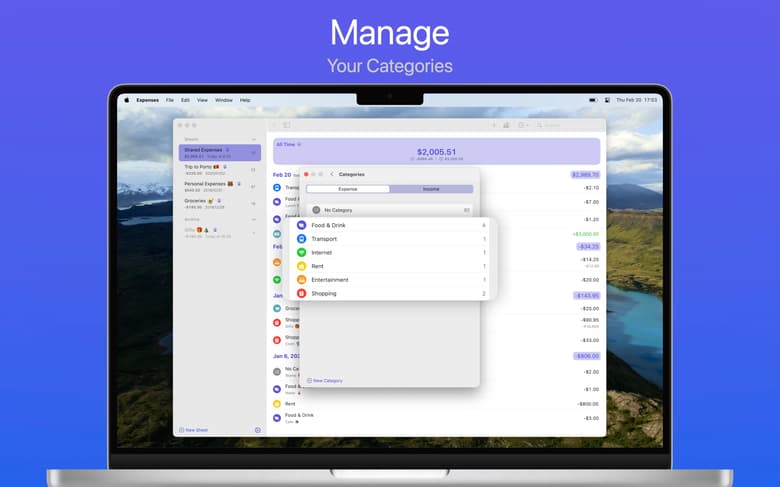
Task: Click the -$143.95 daily total badge
Action: click(x=587, y=295)
